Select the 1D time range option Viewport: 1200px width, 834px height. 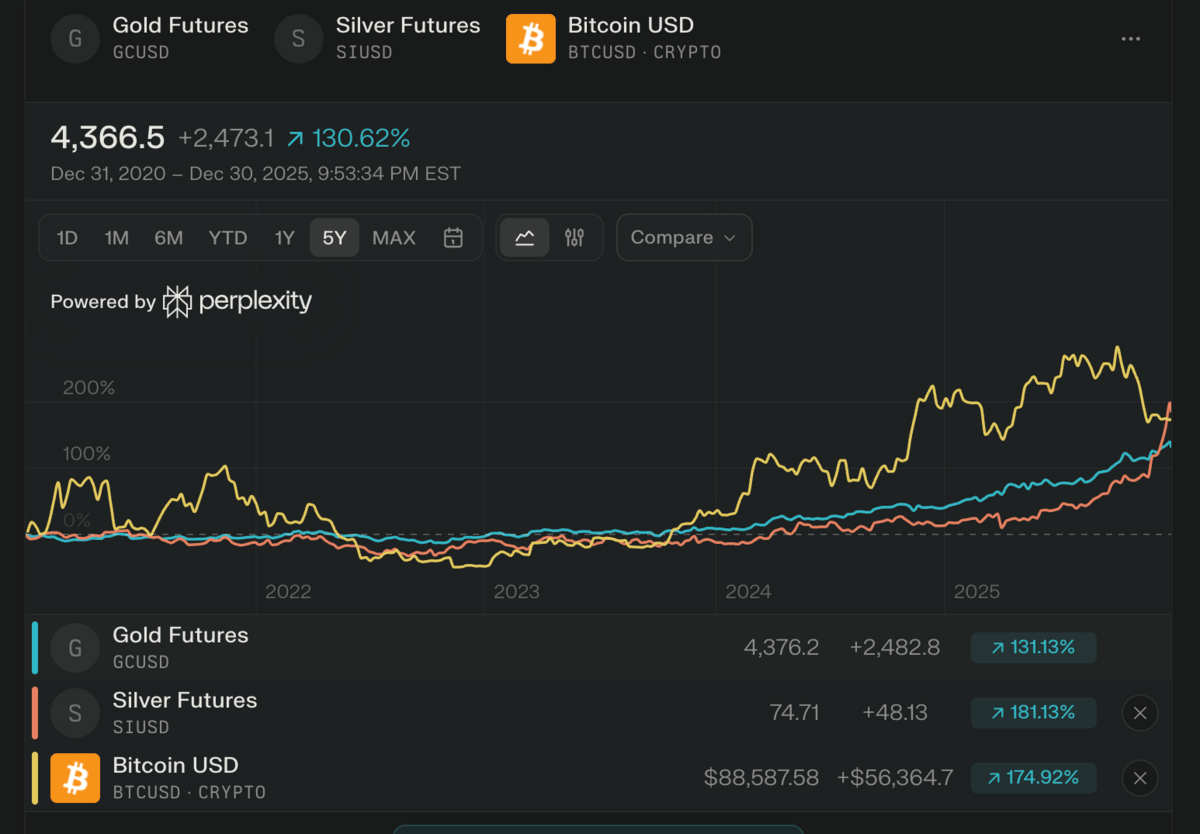[x=66, y=237]
